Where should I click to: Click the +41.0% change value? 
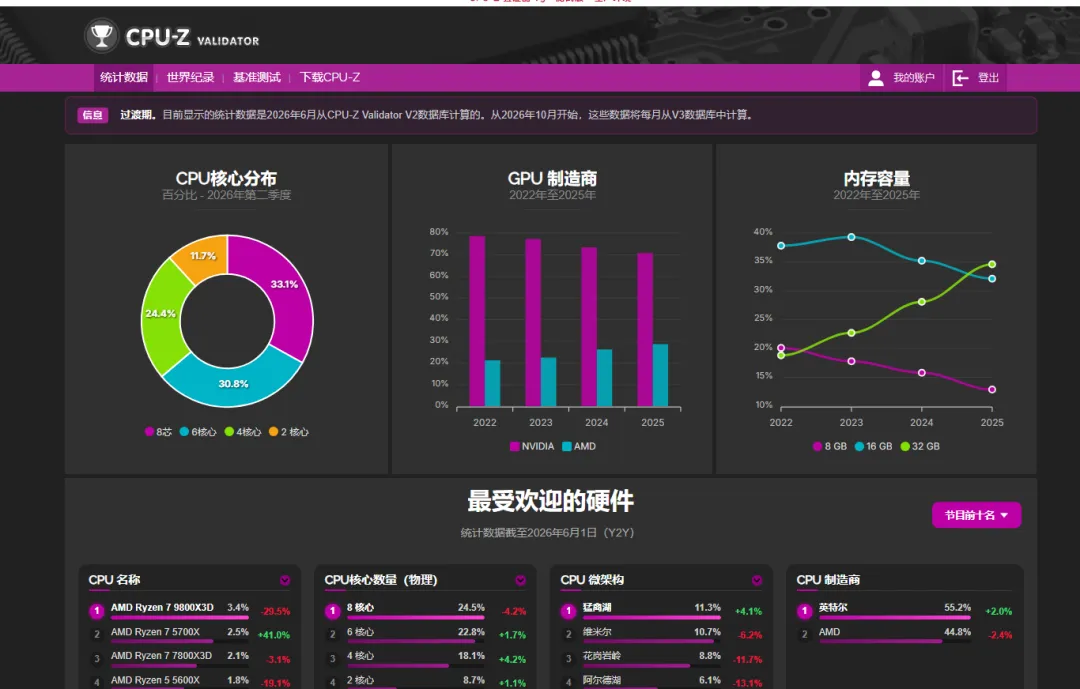tap(273, 635)
